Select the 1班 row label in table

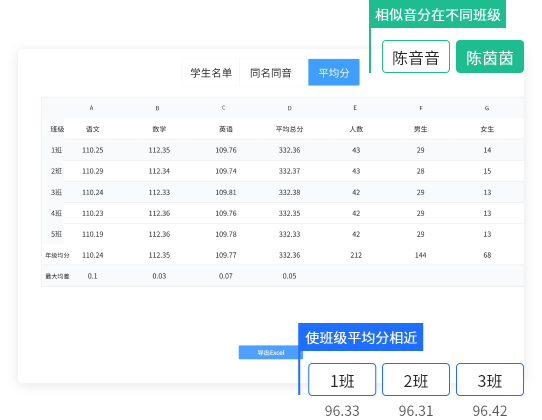pyautogui.click(x=56, y=150)
